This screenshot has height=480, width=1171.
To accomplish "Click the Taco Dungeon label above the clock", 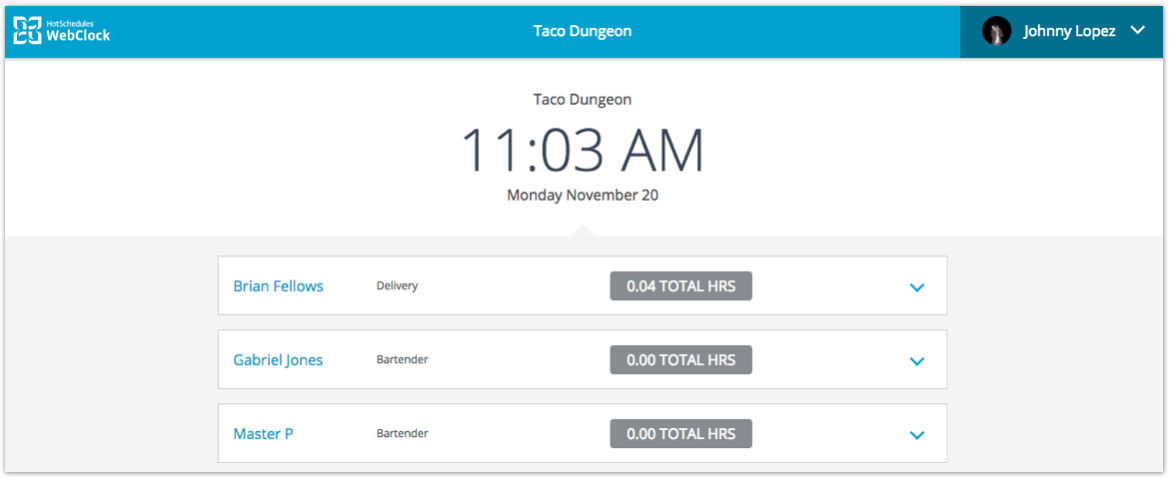I will pyautogui.click(x=583, y=99).
